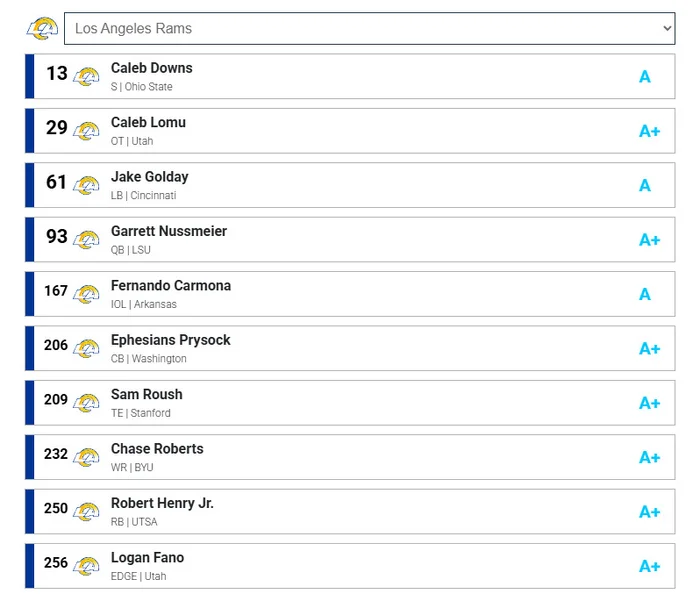
Task: Click Garrett Nussmeier's name
Action: (x=169, y=231)
